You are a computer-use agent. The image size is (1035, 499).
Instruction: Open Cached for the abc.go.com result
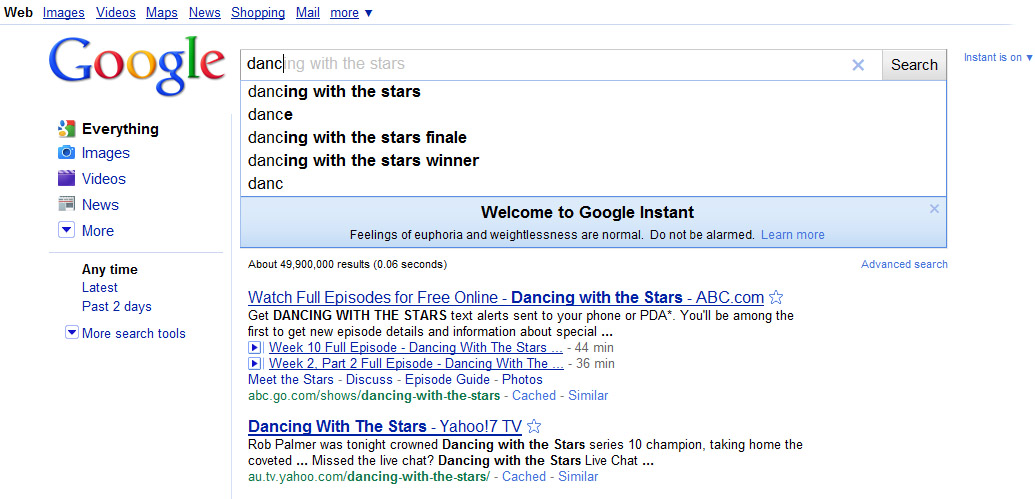(x=534, y=395)
